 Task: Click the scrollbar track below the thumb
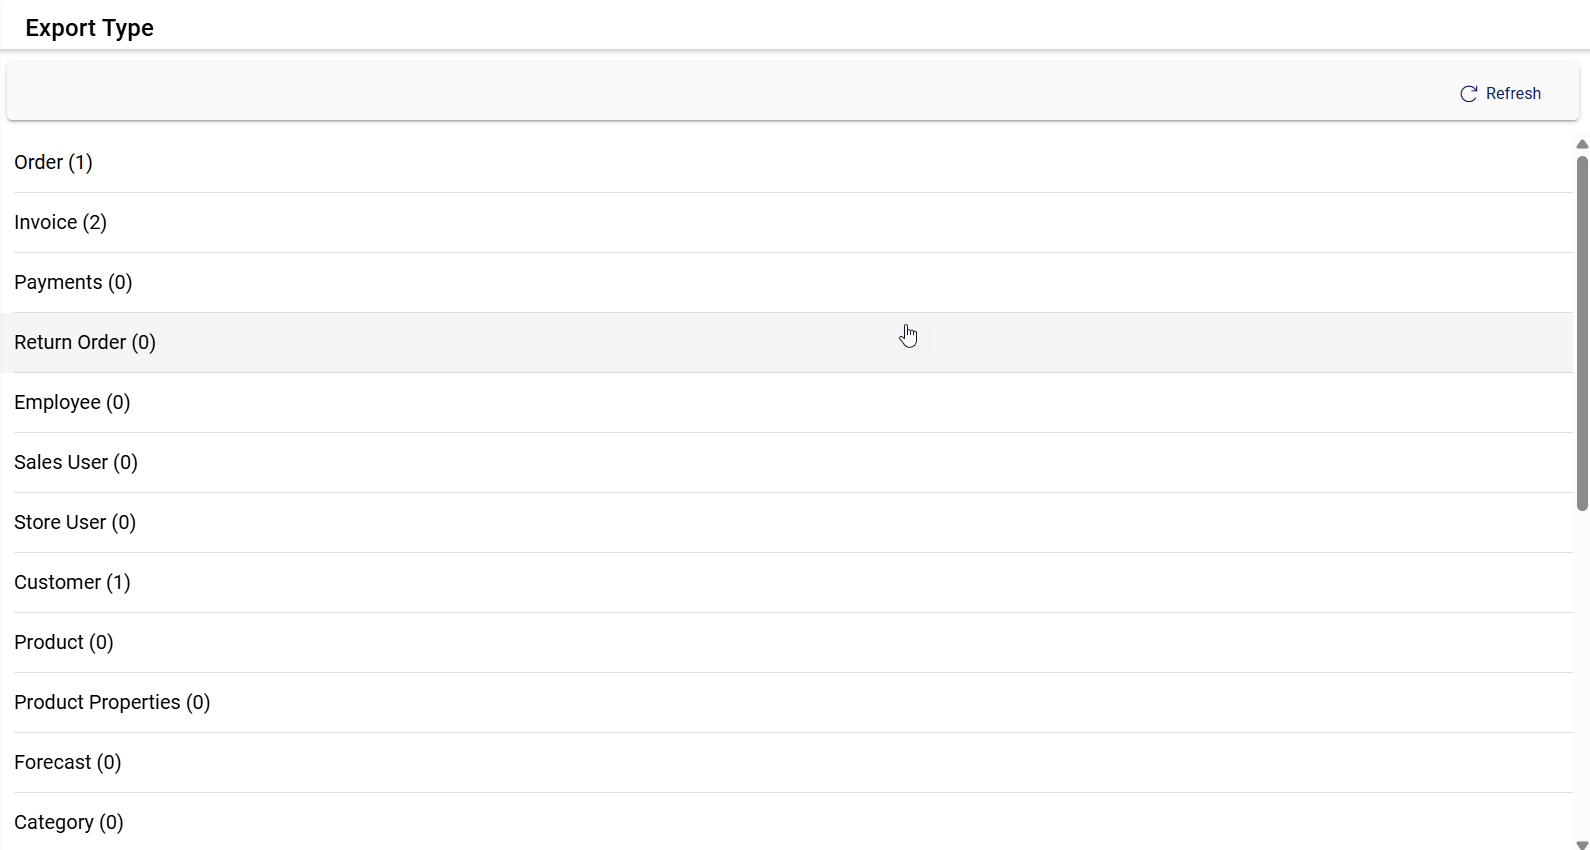point(1582,680)
